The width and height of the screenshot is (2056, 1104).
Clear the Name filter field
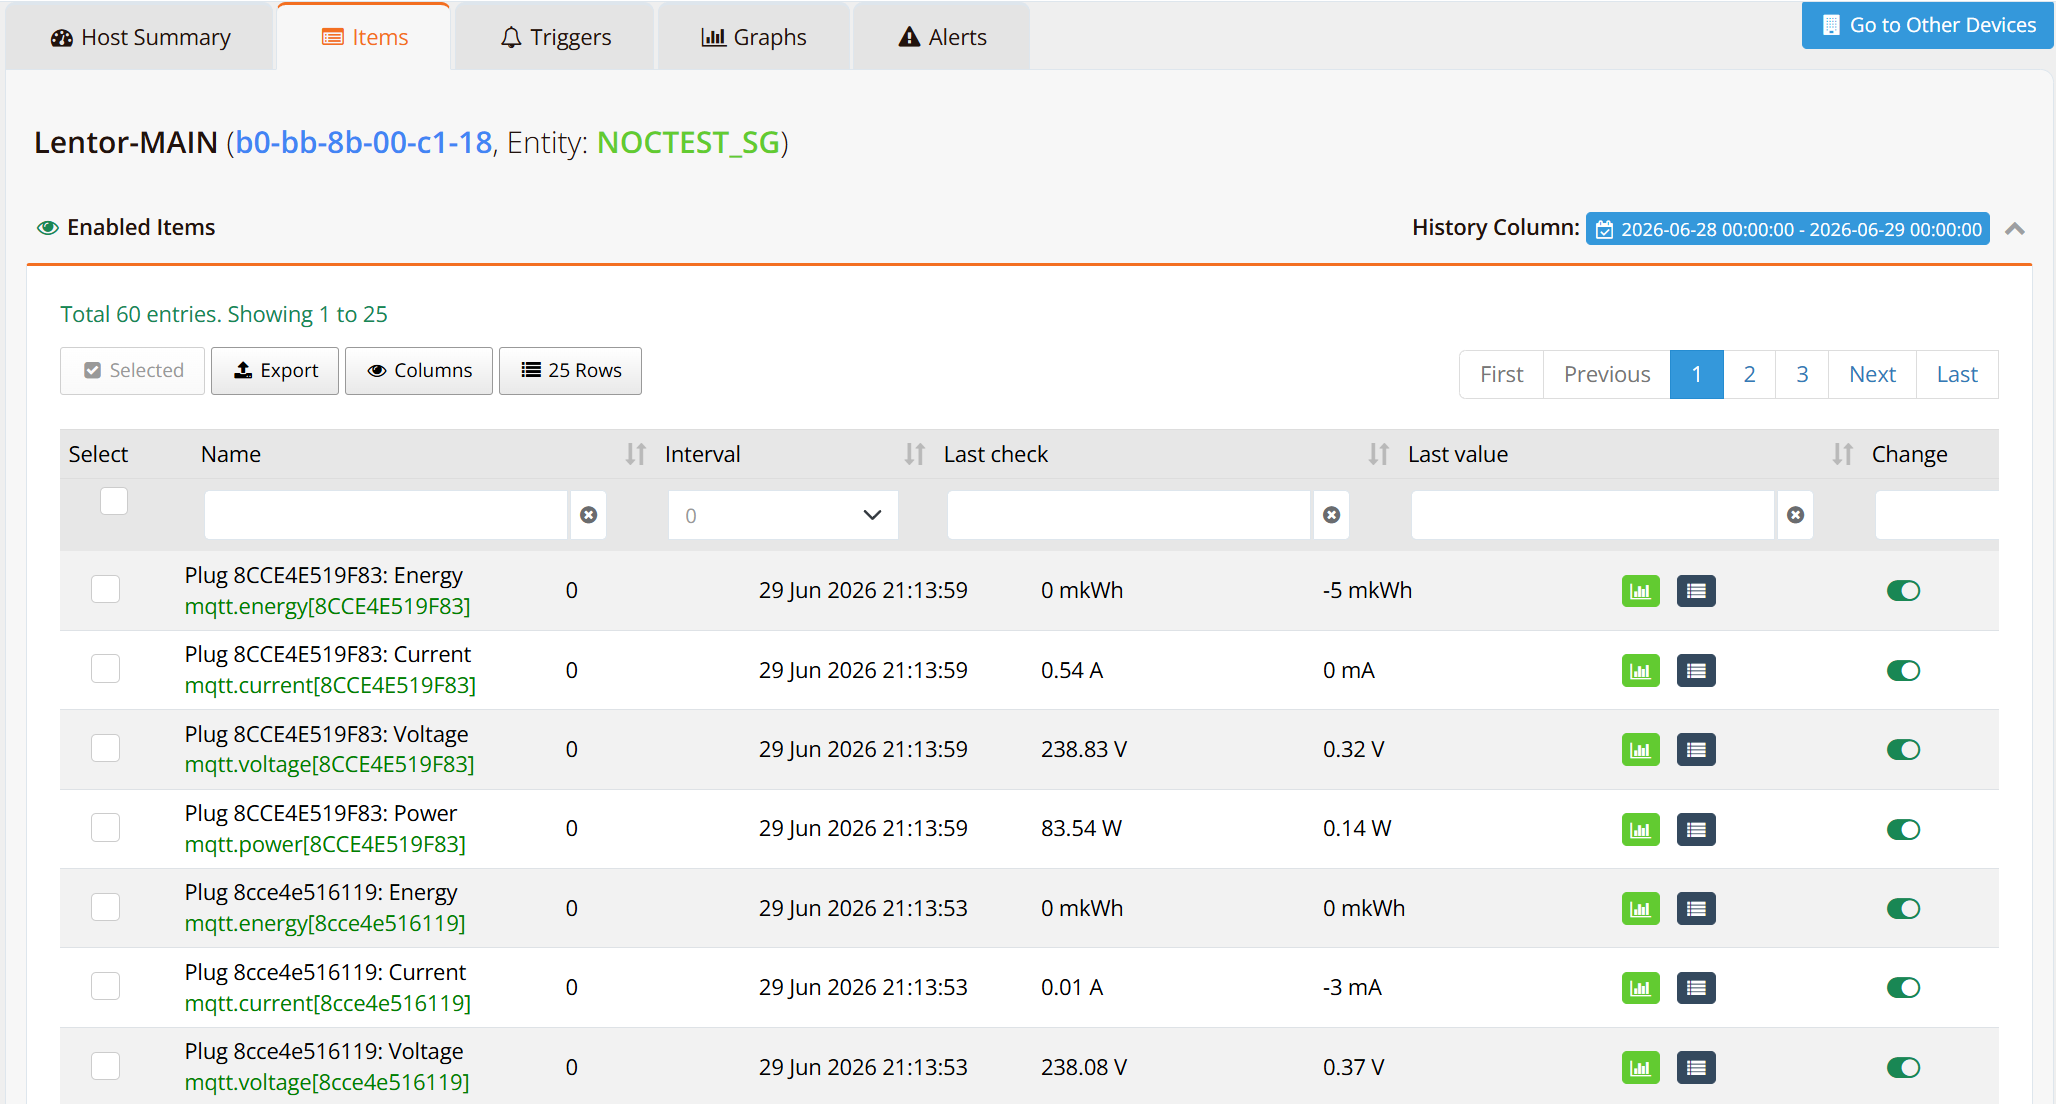click(589, 515)
